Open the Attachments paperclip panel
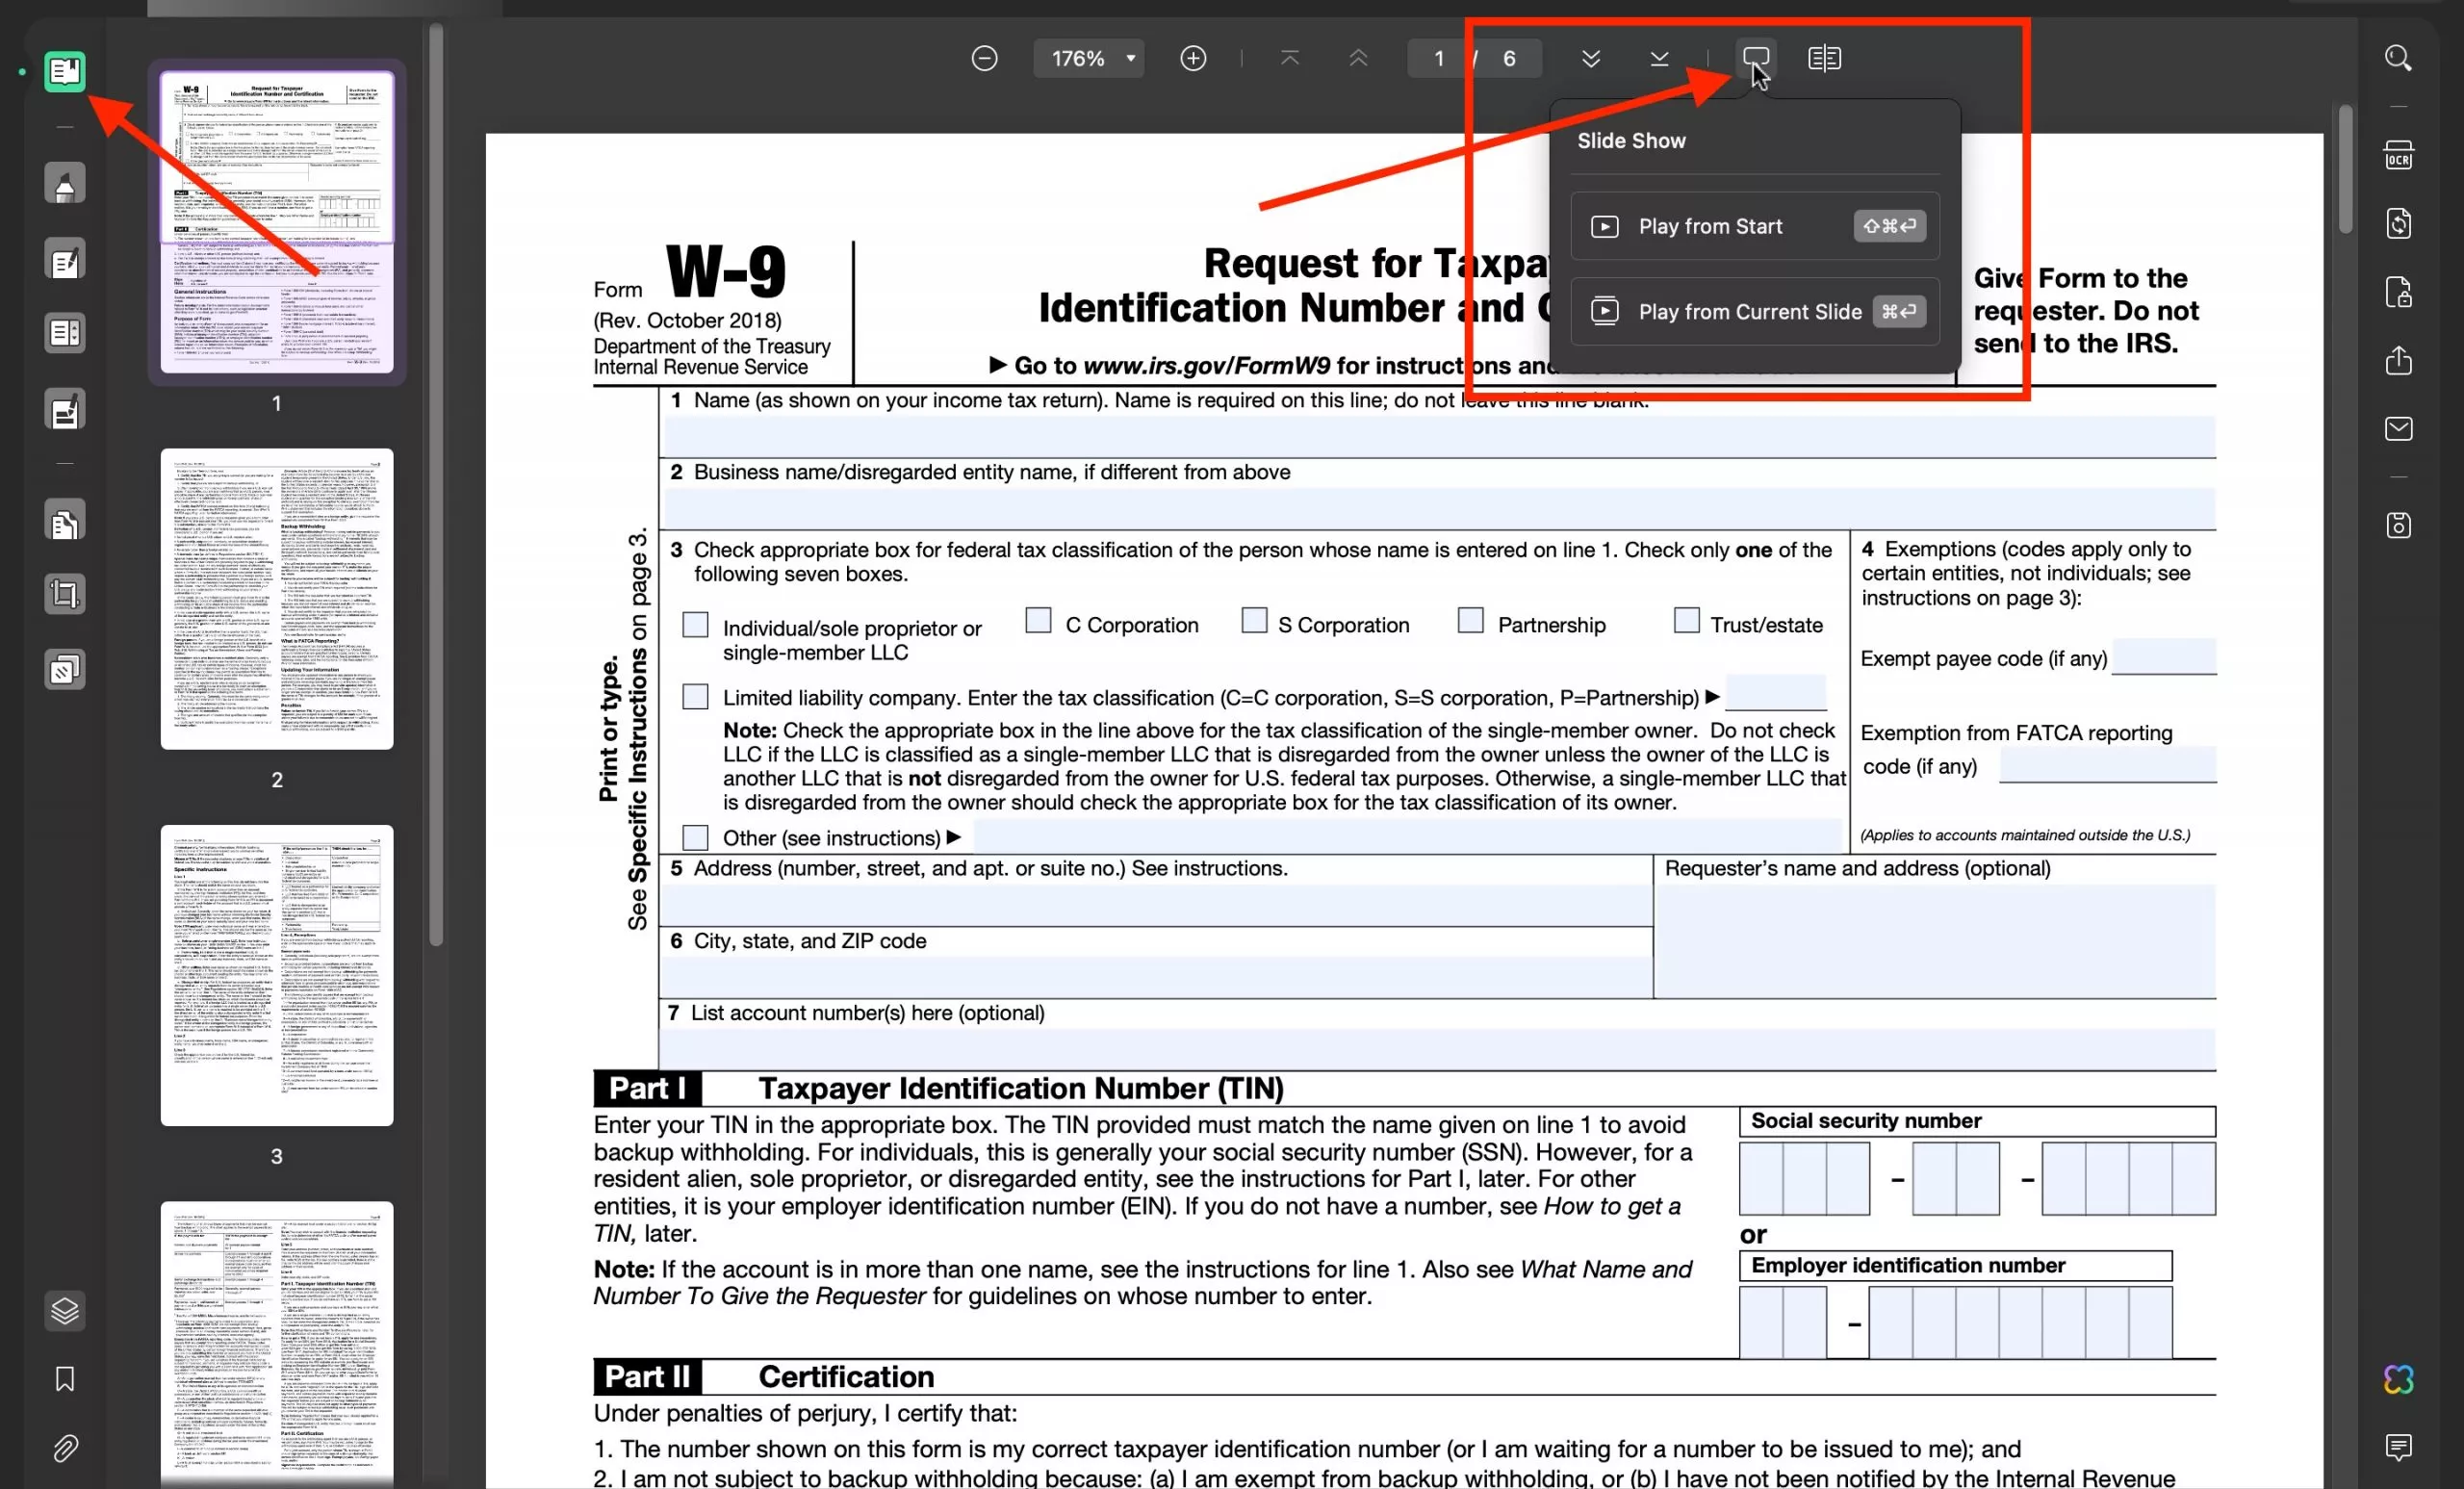2464x1489 pixels. tap(65, 1448)
